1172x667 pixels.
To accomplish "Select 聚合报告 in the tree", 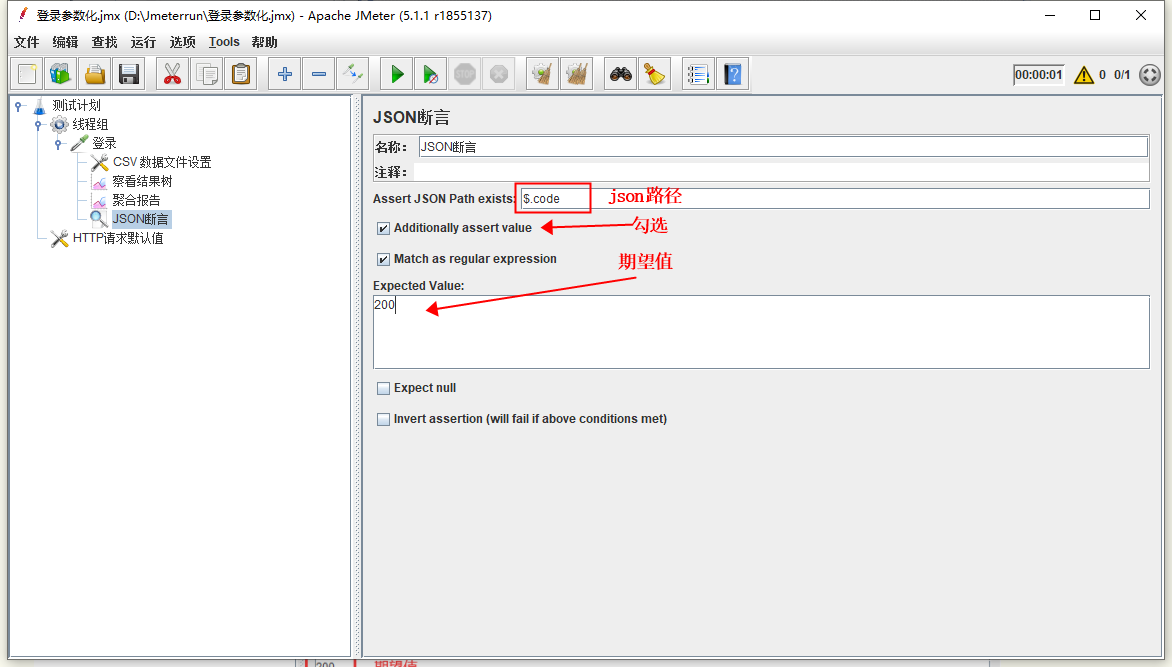I will tap(136, 200).
